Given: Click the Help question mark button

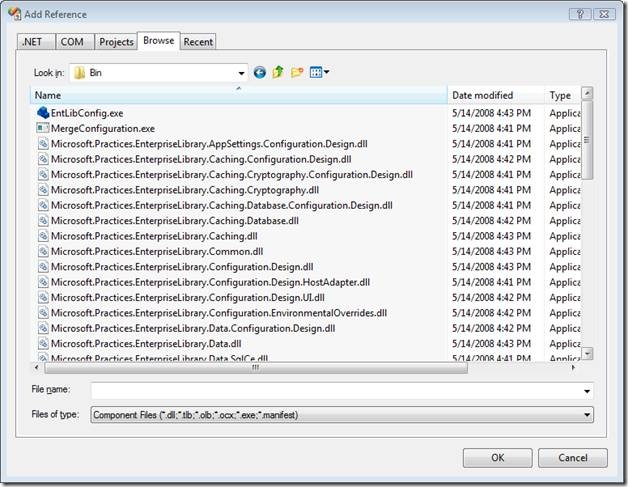Looking at the screenshot, I should [x=580, y=14].
